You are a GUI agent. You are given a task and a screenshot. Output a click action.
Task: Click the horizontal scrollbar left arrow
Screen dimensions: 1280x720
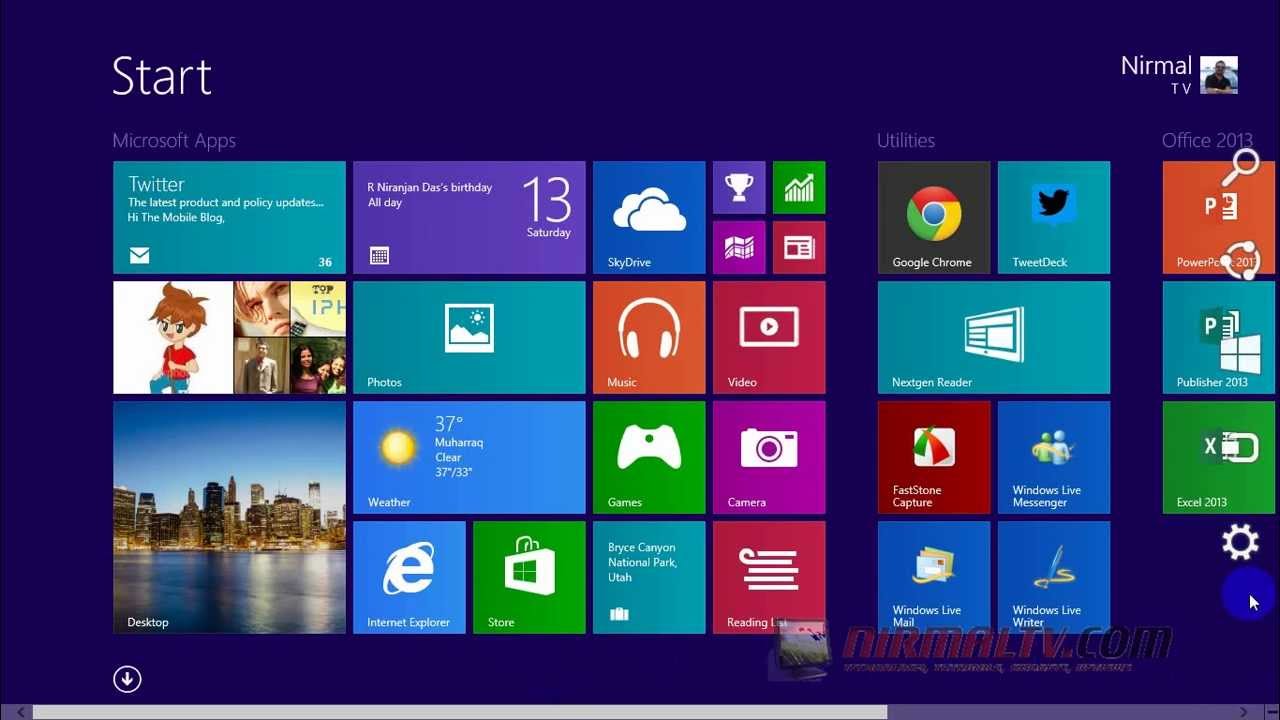tap(21, 712)
